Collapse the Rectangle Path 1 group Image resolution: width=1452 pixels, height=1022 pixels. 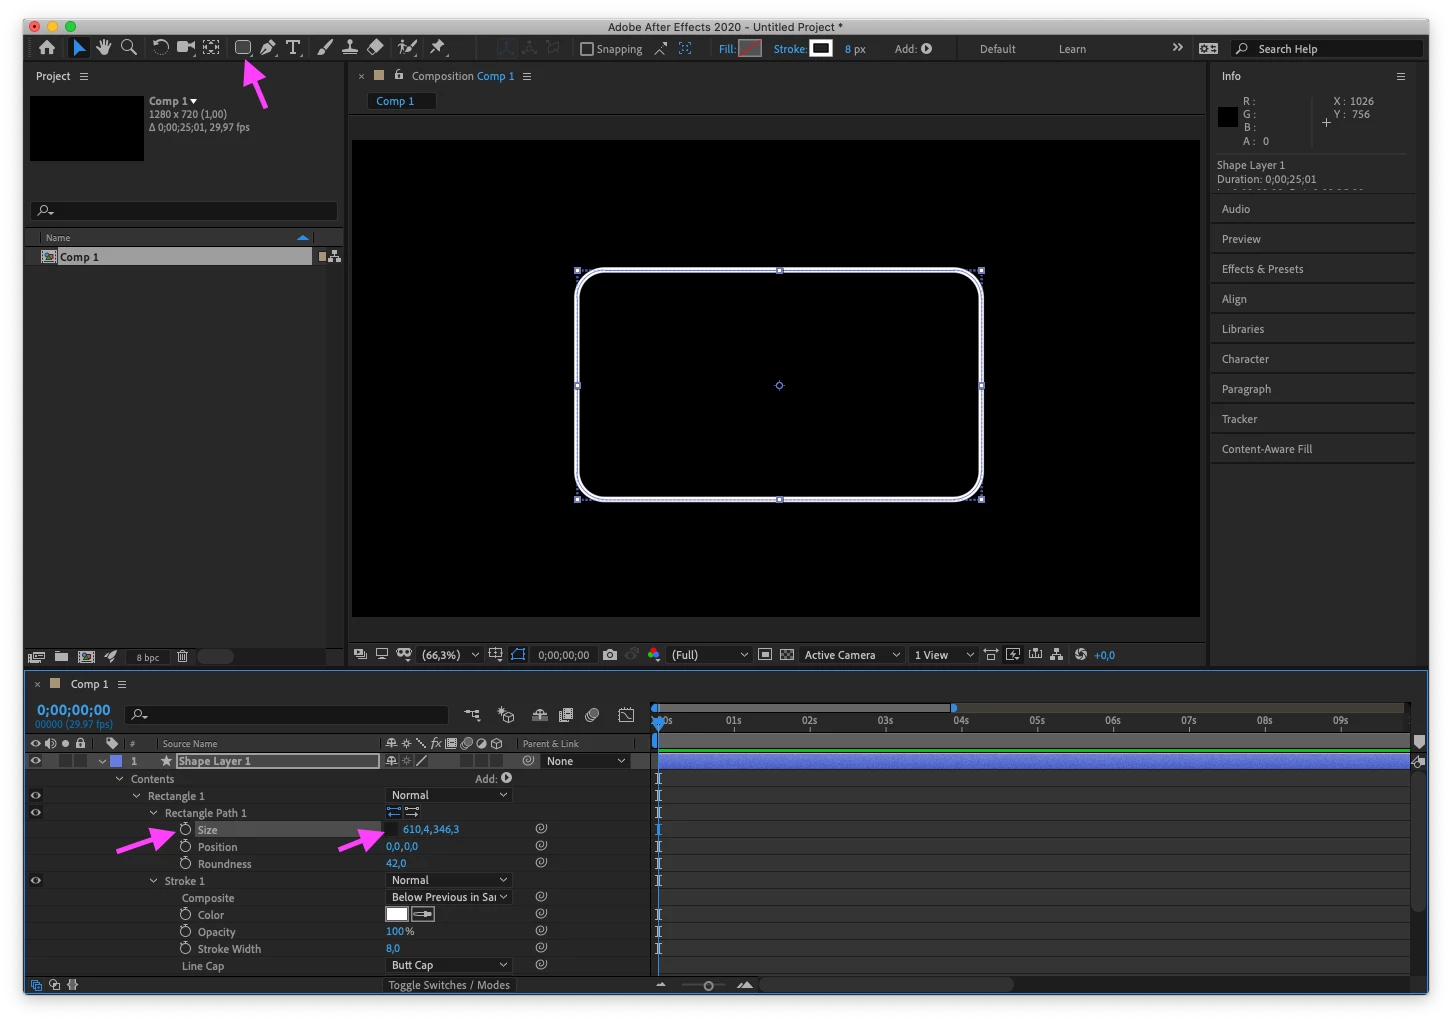154,813
